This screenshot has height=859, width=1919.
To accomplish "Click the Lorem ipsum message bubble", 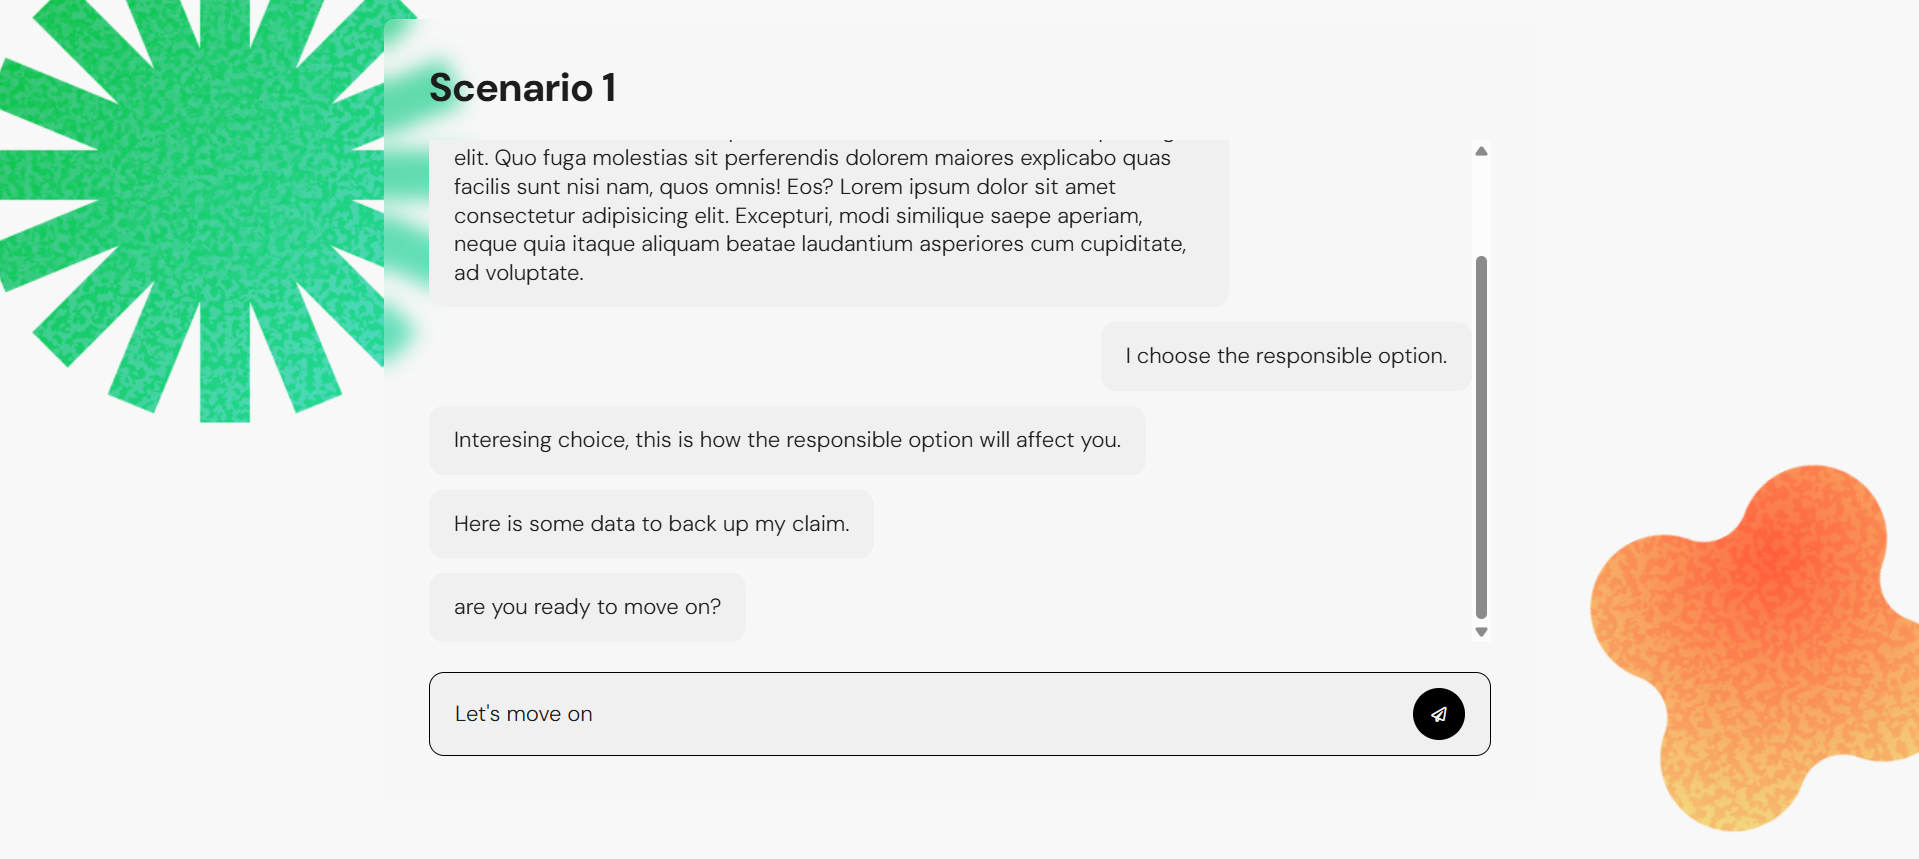I will pyautogui.click(x=828, y=222).
